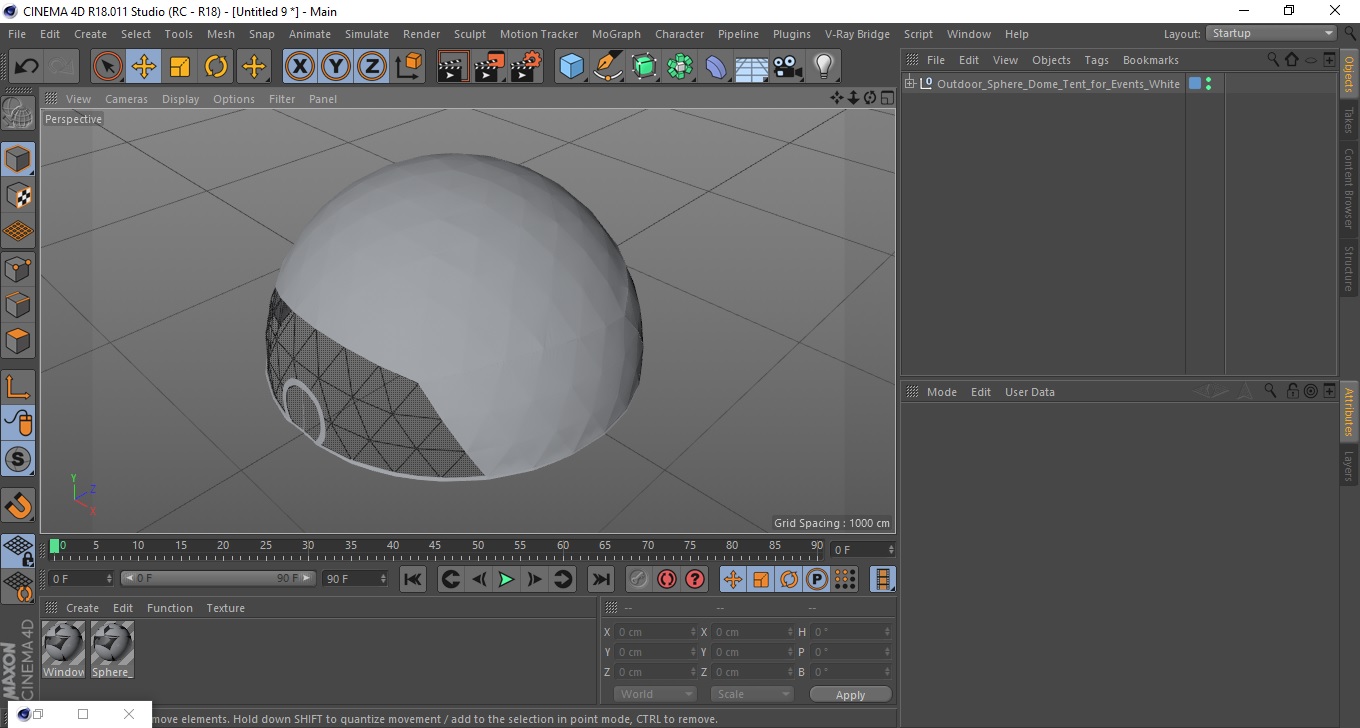The width and height of the screenshot is (1360, 728).
Task: Click timeline frame marker 45
Action: (435, 546)
